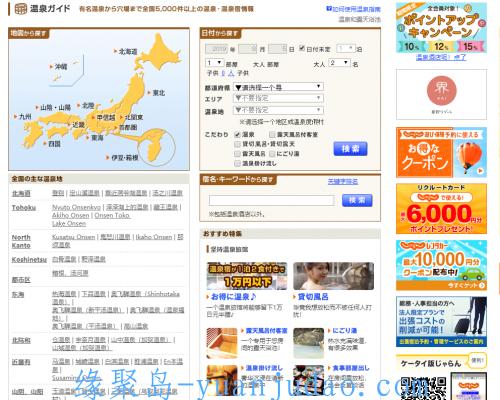500x400 pixels.
Task: Open the 都道府県 prefecture dropdown
Action: pos(278,87)
